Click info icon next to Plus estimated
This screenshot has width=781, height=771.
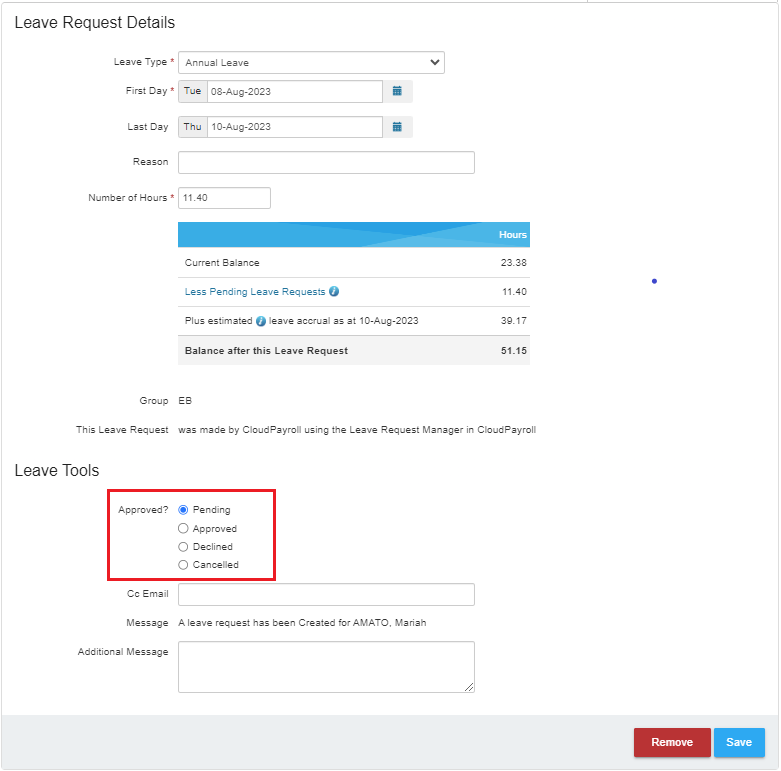point(260,321)
